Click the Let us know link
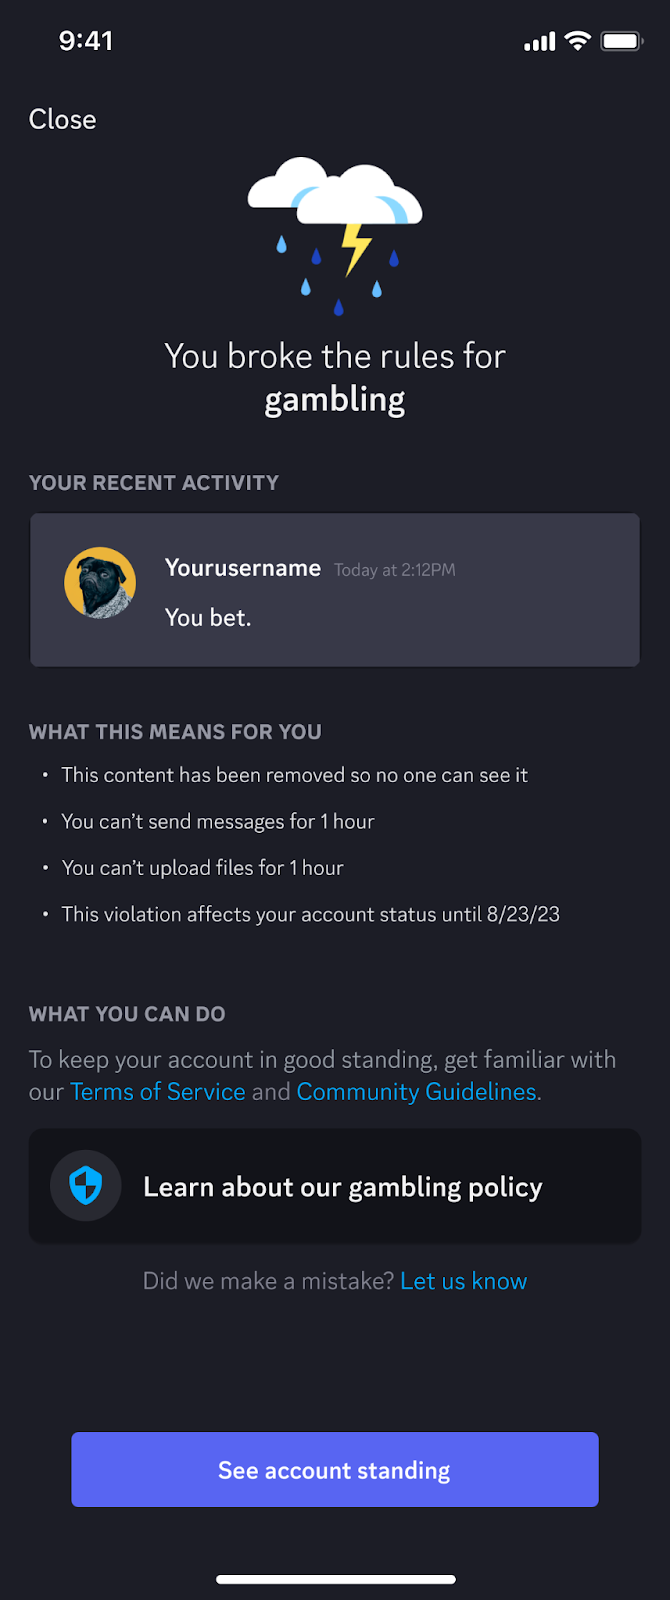 pyautogui.click(x=464, y=1281)
